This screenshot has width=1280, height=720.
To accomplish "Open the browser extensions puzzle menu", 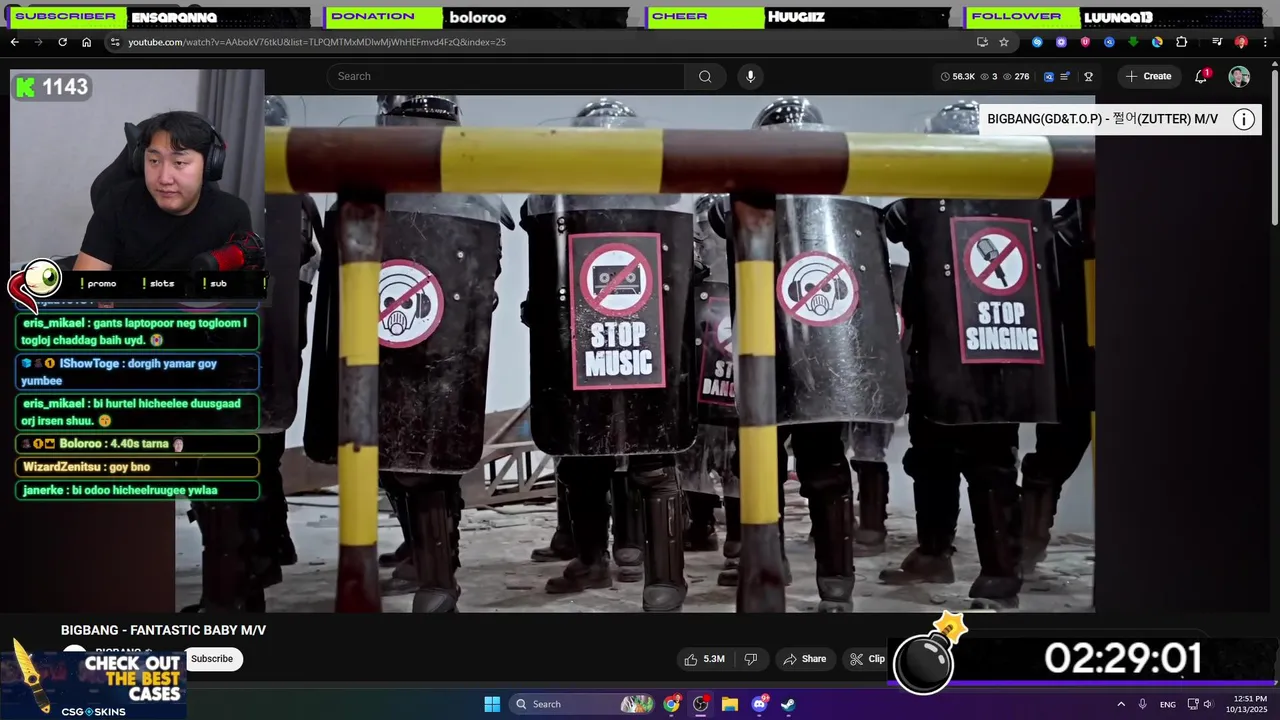I will coord(1181,42).
